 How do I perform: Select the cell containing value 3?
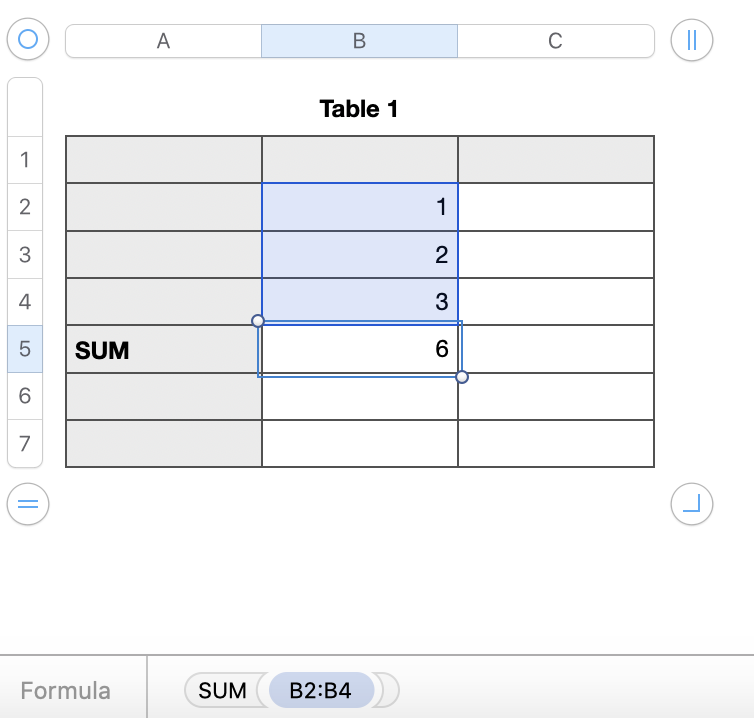click(360, 302)
